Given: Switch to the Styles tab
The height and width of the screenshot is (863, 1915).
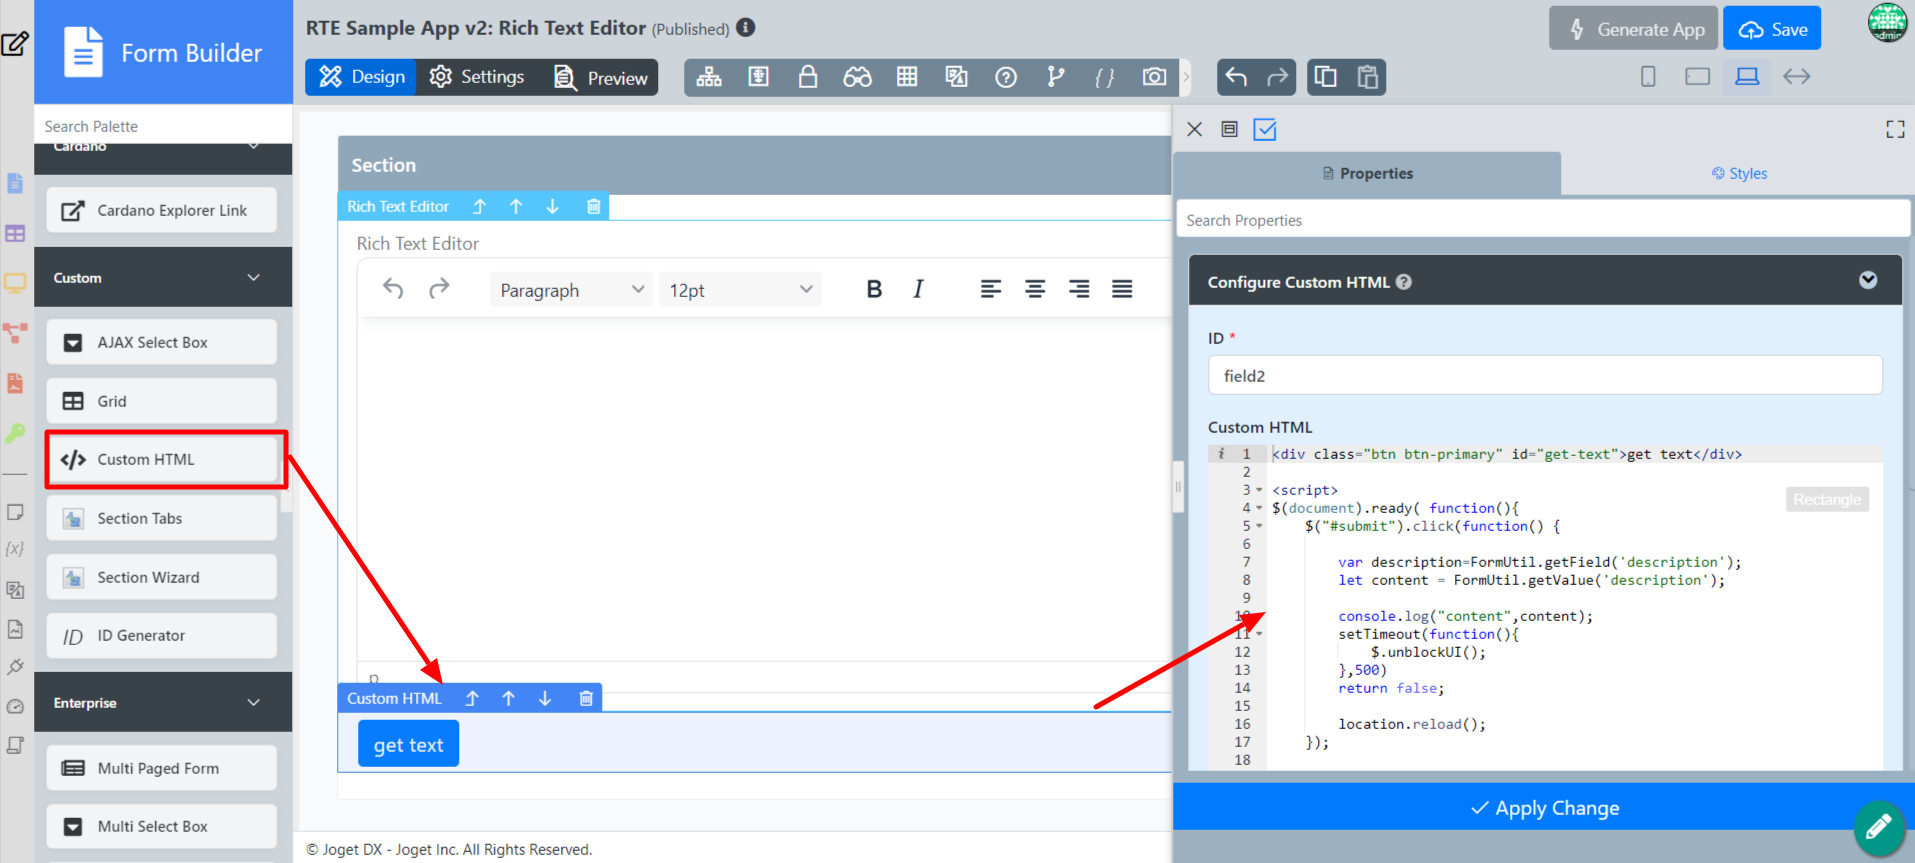Looking at the screenshot, I should coord(1738,173).
